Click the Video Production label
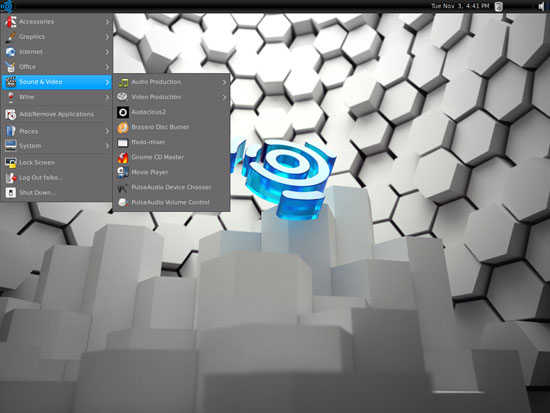 click(156, 97)
